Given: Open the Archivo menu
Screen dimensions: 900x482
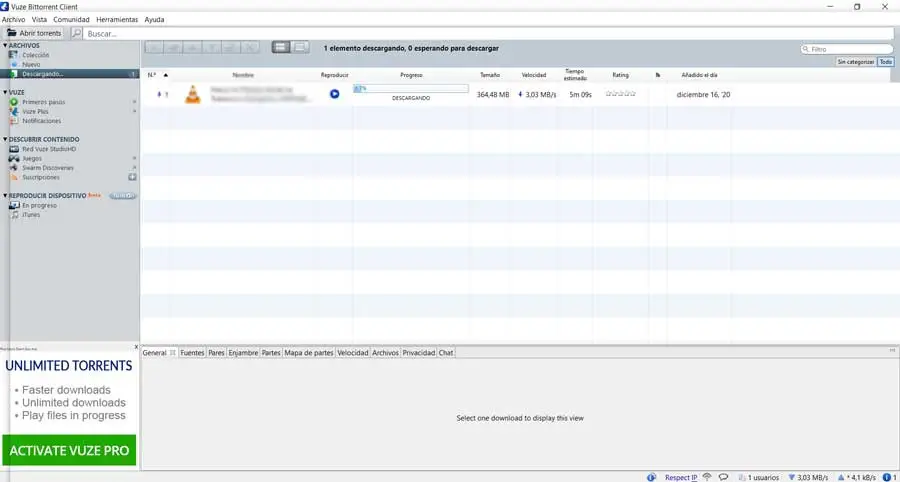Looking at the screenshot, I should 13,20.
